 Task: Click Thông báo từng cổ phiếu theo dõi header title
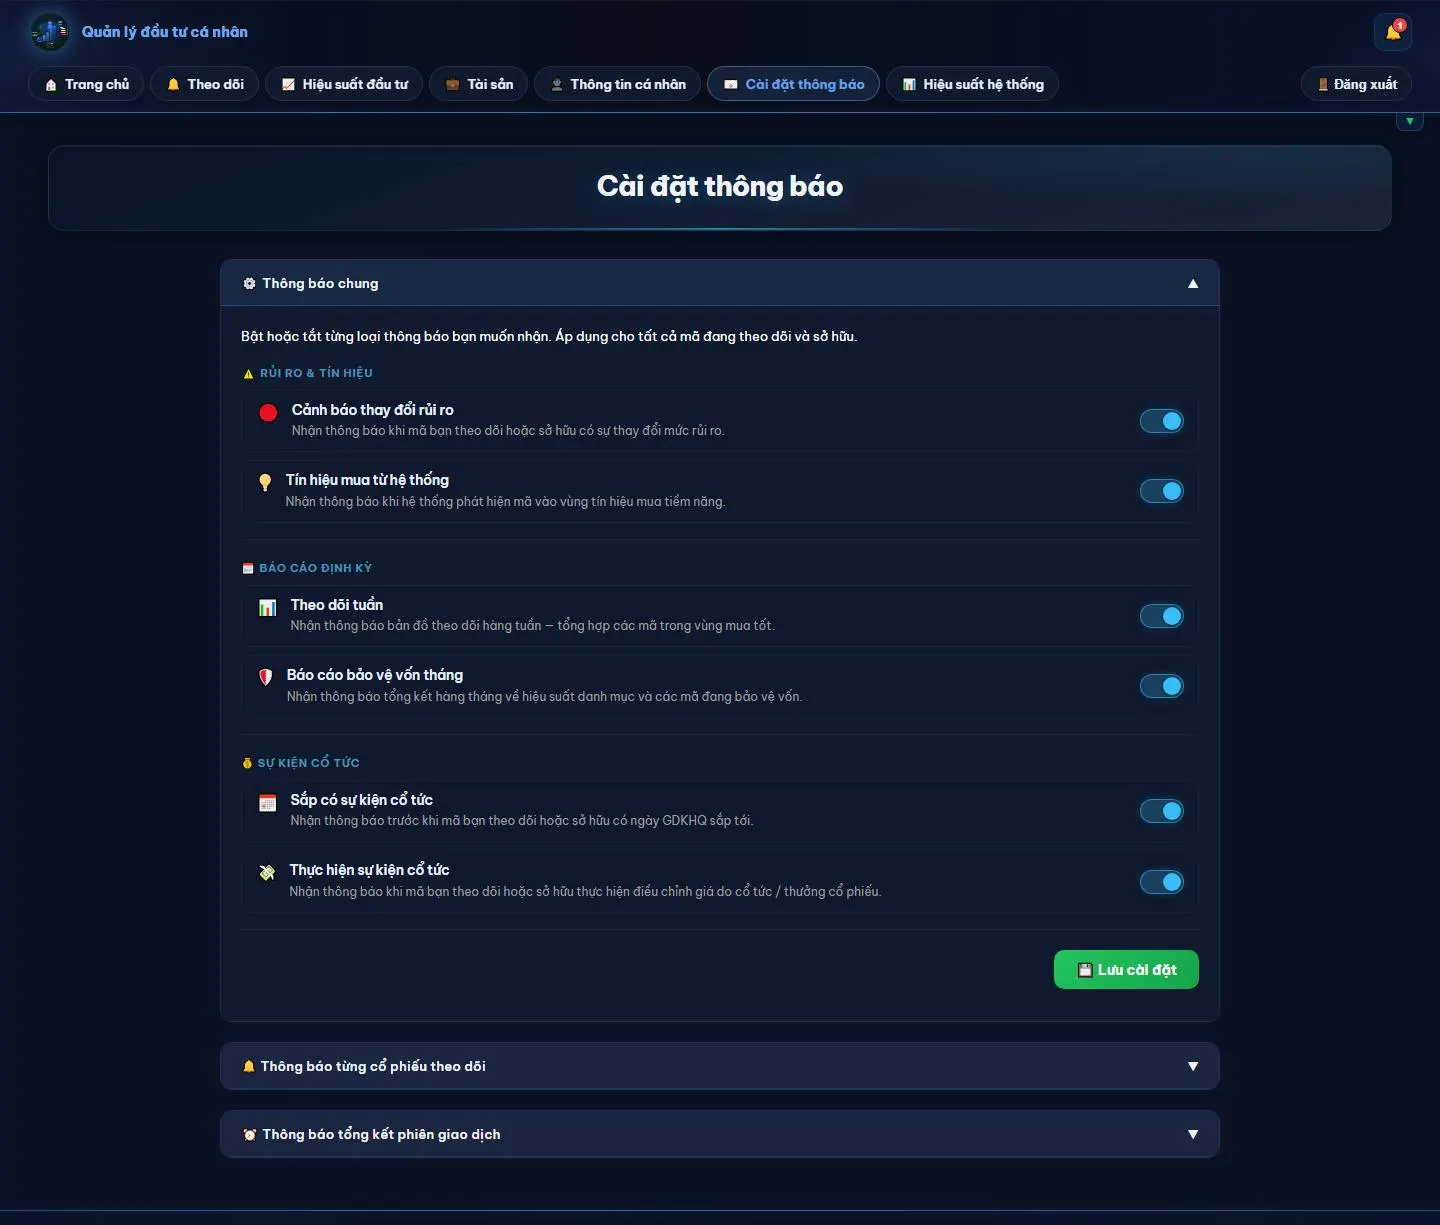(x=373, y=1067)
